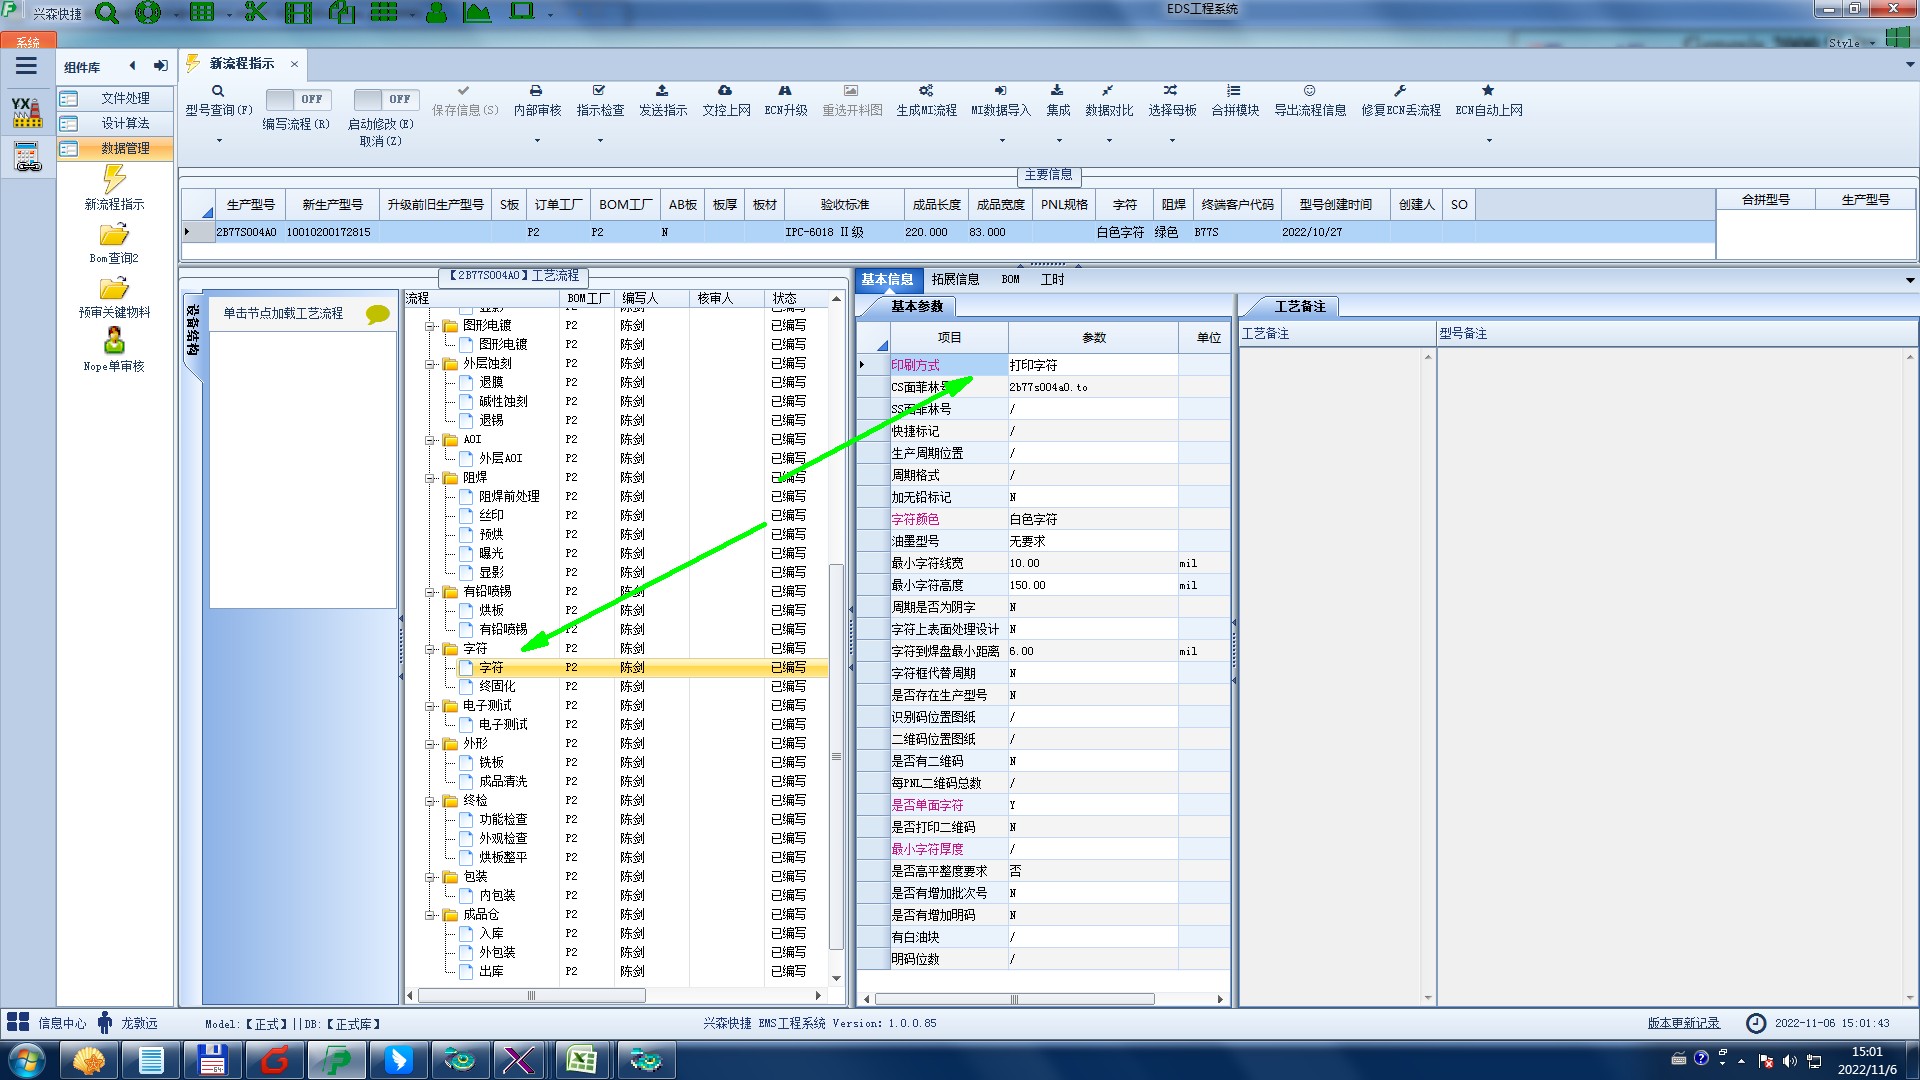Click the YX factory icon in left strip

[27, 112]
